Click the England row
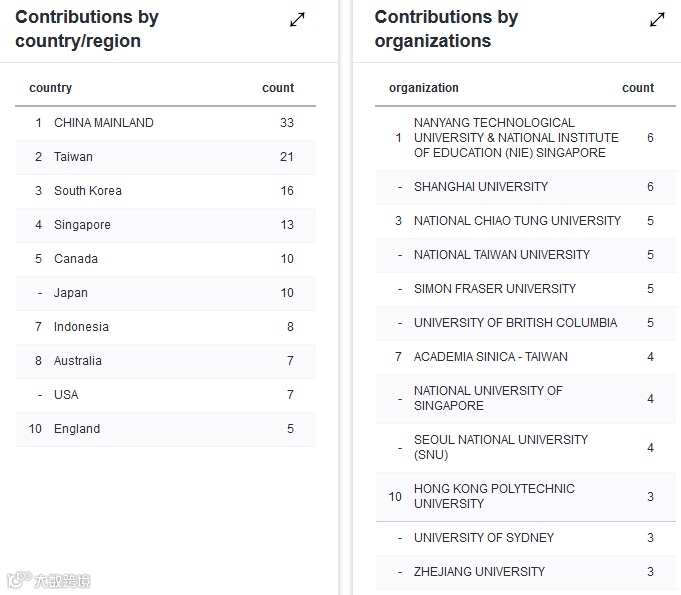681x595 pixels. [x=77, y=429]
